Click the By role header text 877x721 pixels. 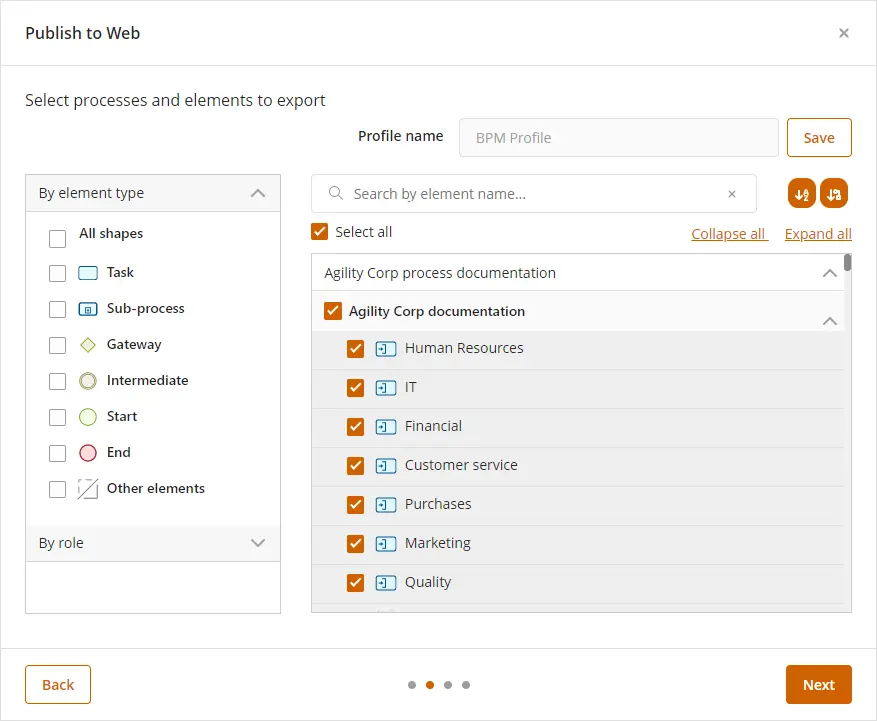(x=61, y=543)
